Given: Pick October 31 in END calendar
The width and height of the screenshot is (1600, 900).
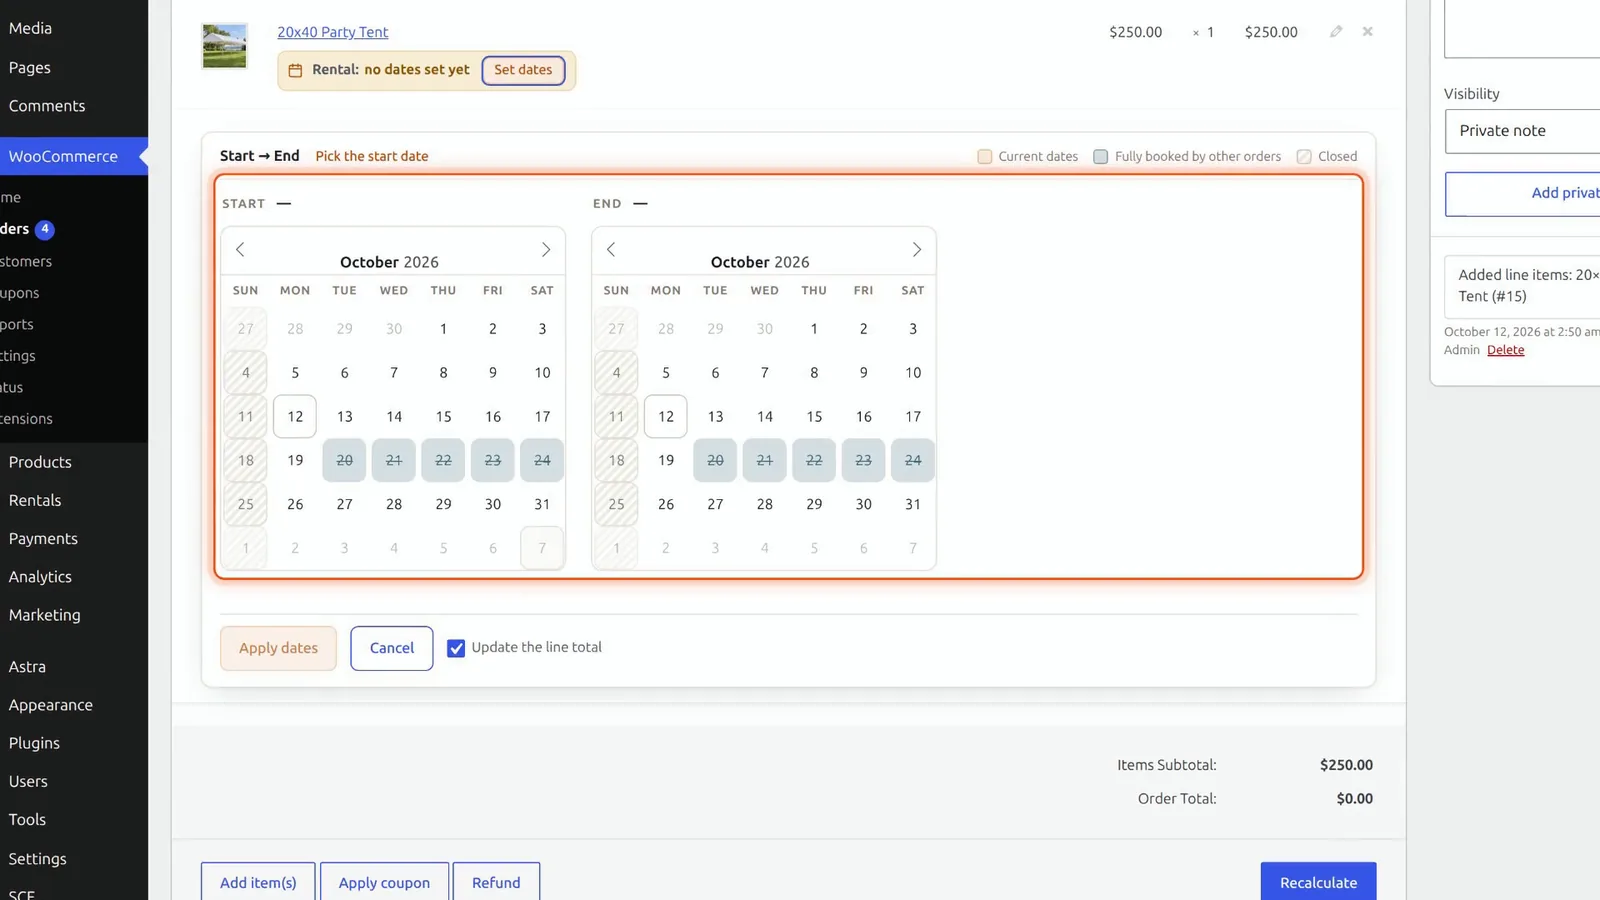Looking at the screenshot, I should [x=913, y=504].
